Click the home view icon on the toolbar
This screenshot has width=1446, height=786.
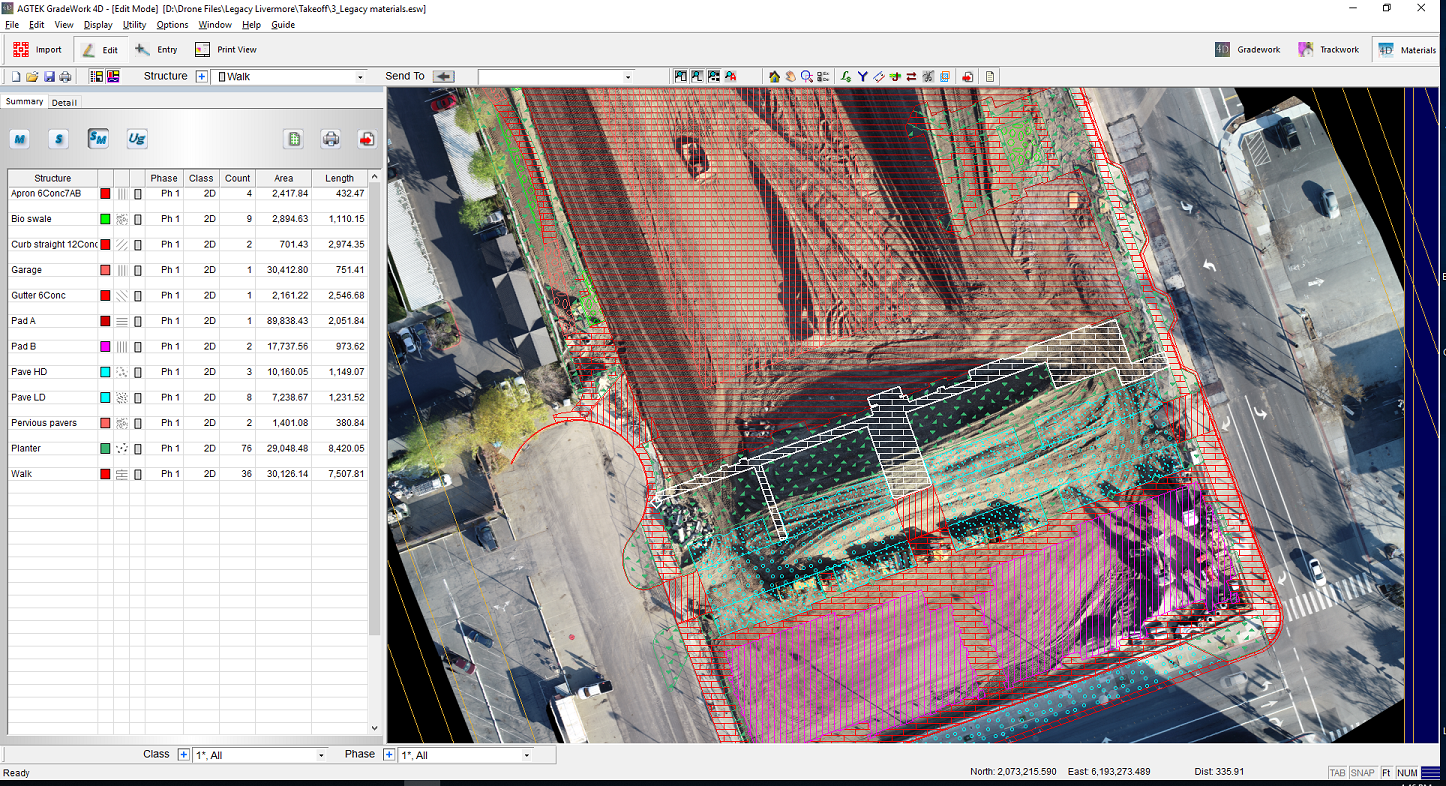tap(775, 76)
